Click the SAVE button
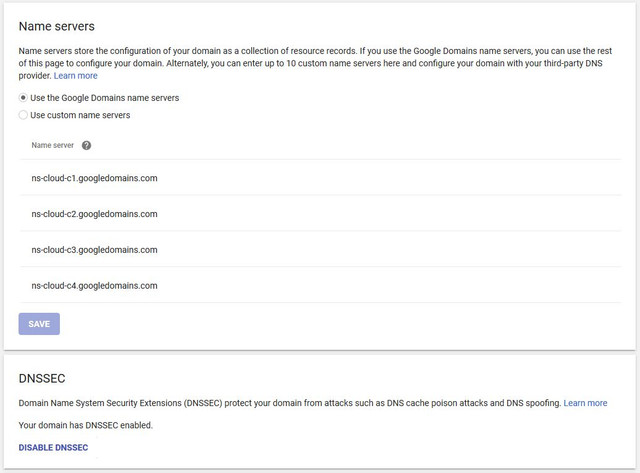640x473 pixels. point(39,324)
